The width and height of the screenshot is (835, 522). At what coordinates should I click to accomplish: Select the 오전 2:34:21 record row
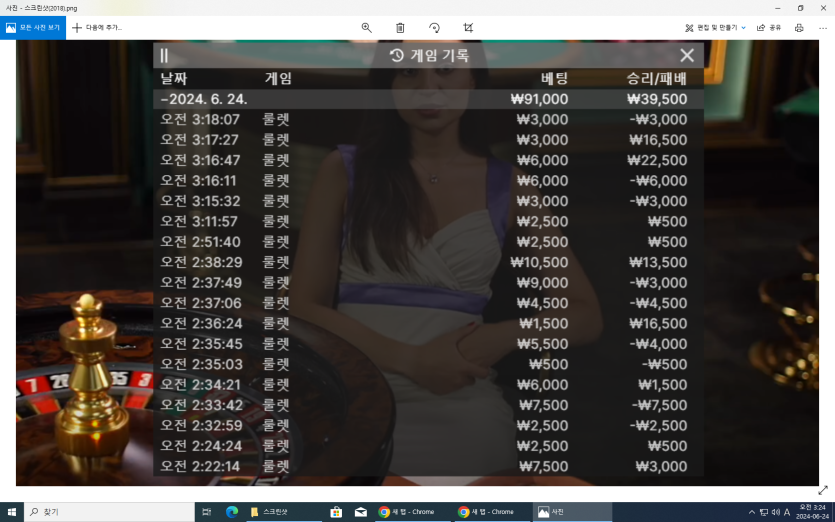tap(428, 385)
